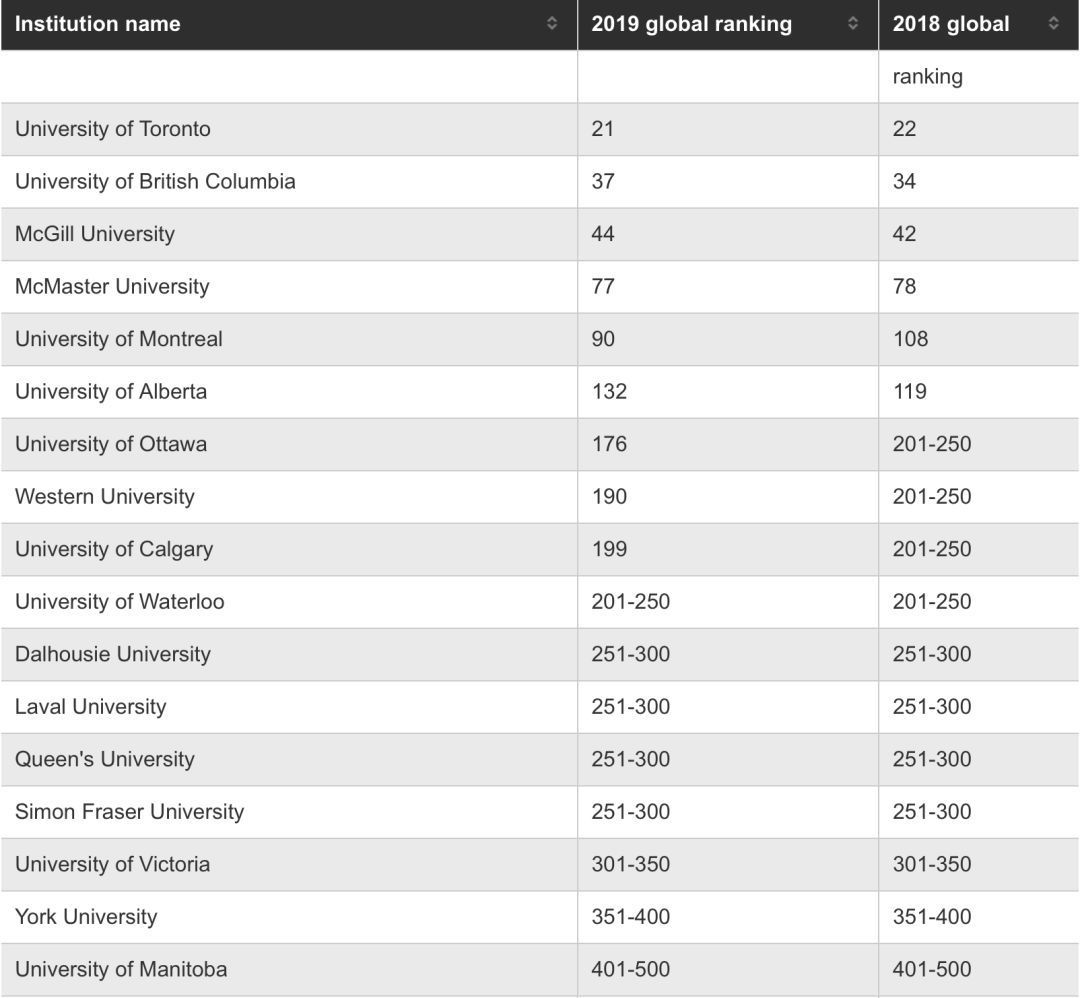
Task: Sort table by Institution name arrows icon
Action: click(x=552, y=23)
